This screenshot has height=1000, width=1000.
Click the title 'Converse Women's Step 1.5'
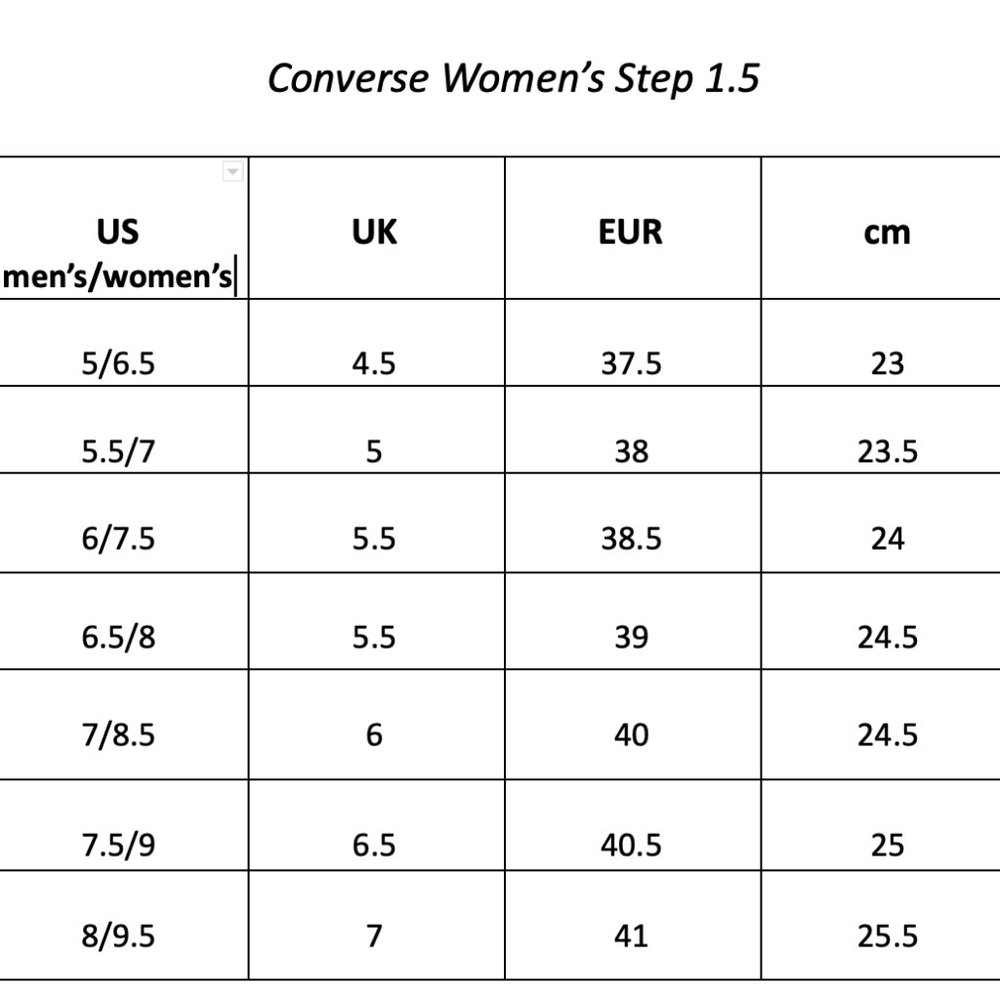513,78
